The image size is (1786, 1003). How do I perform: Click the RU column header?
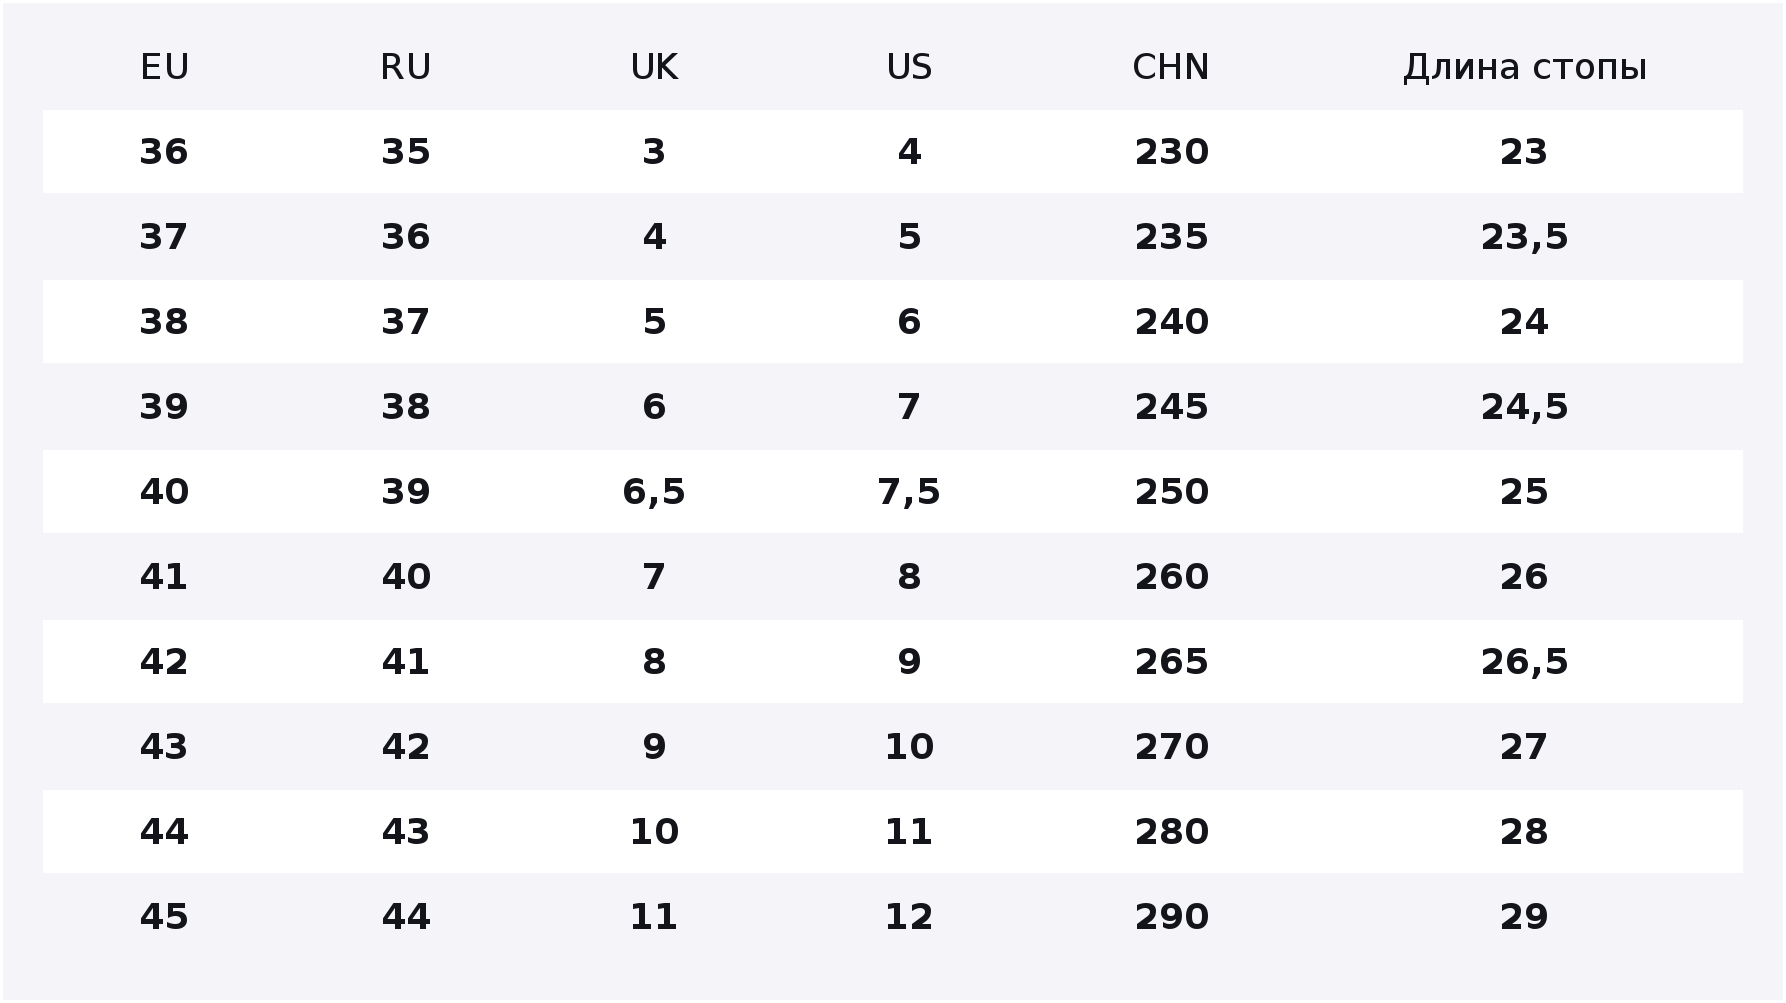(x=406, y=67)
